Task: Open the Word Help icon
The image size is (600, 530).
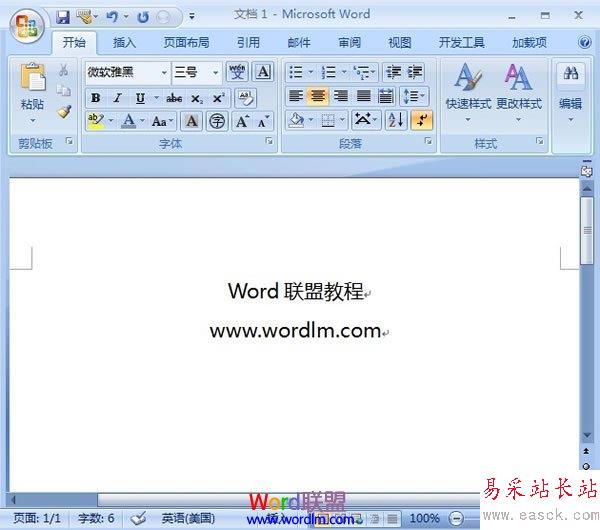Action: pyautogui.click(x=584, y=42)
